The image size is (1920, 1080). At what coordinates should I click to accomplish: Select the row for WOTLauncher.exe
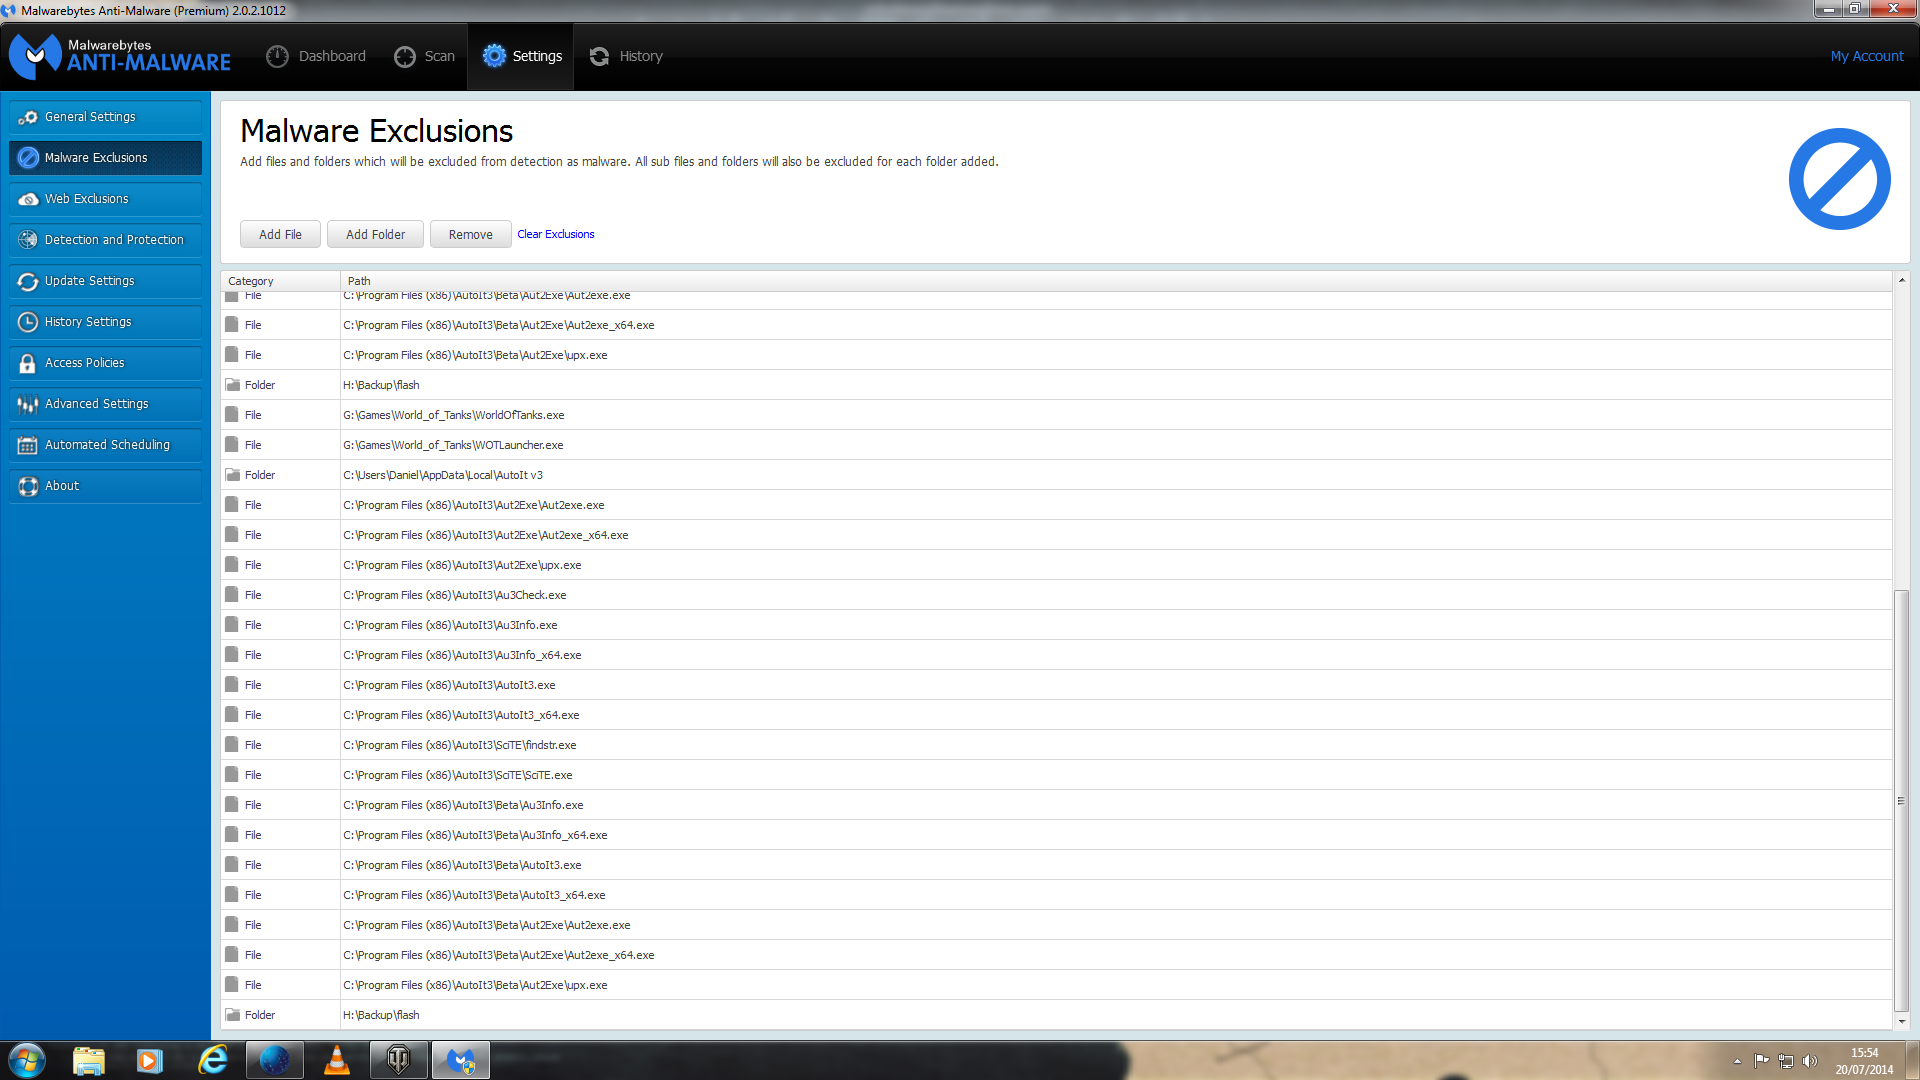(1056, 445)
